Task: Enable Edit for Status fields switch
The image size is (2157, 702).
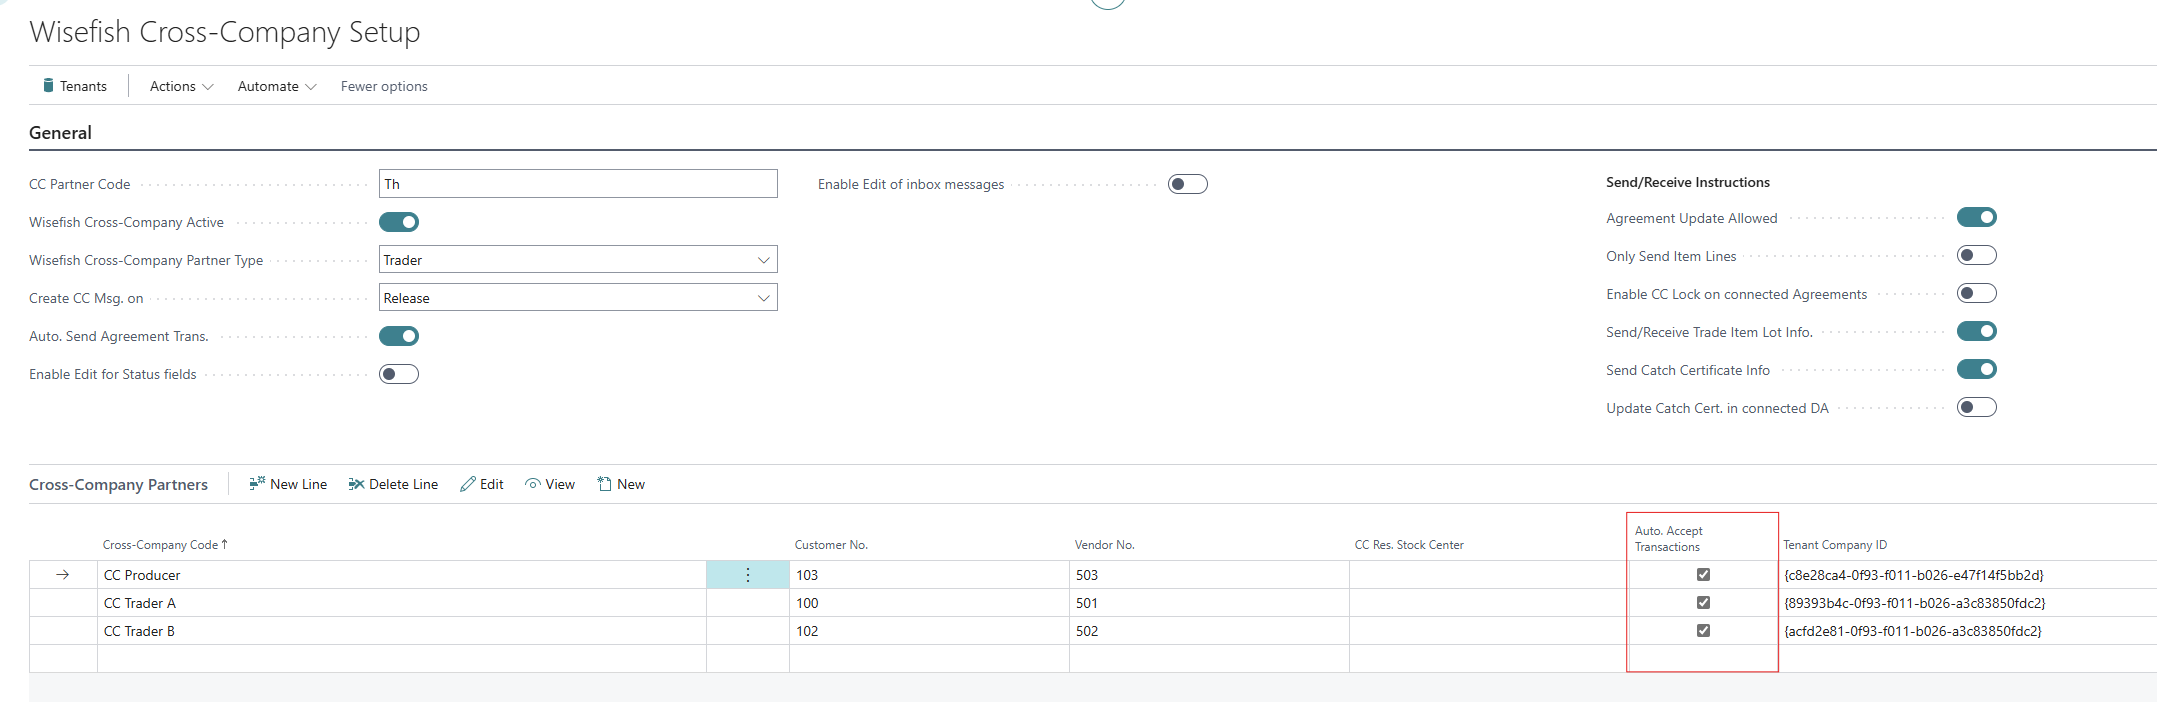Action: coord(399,374)
